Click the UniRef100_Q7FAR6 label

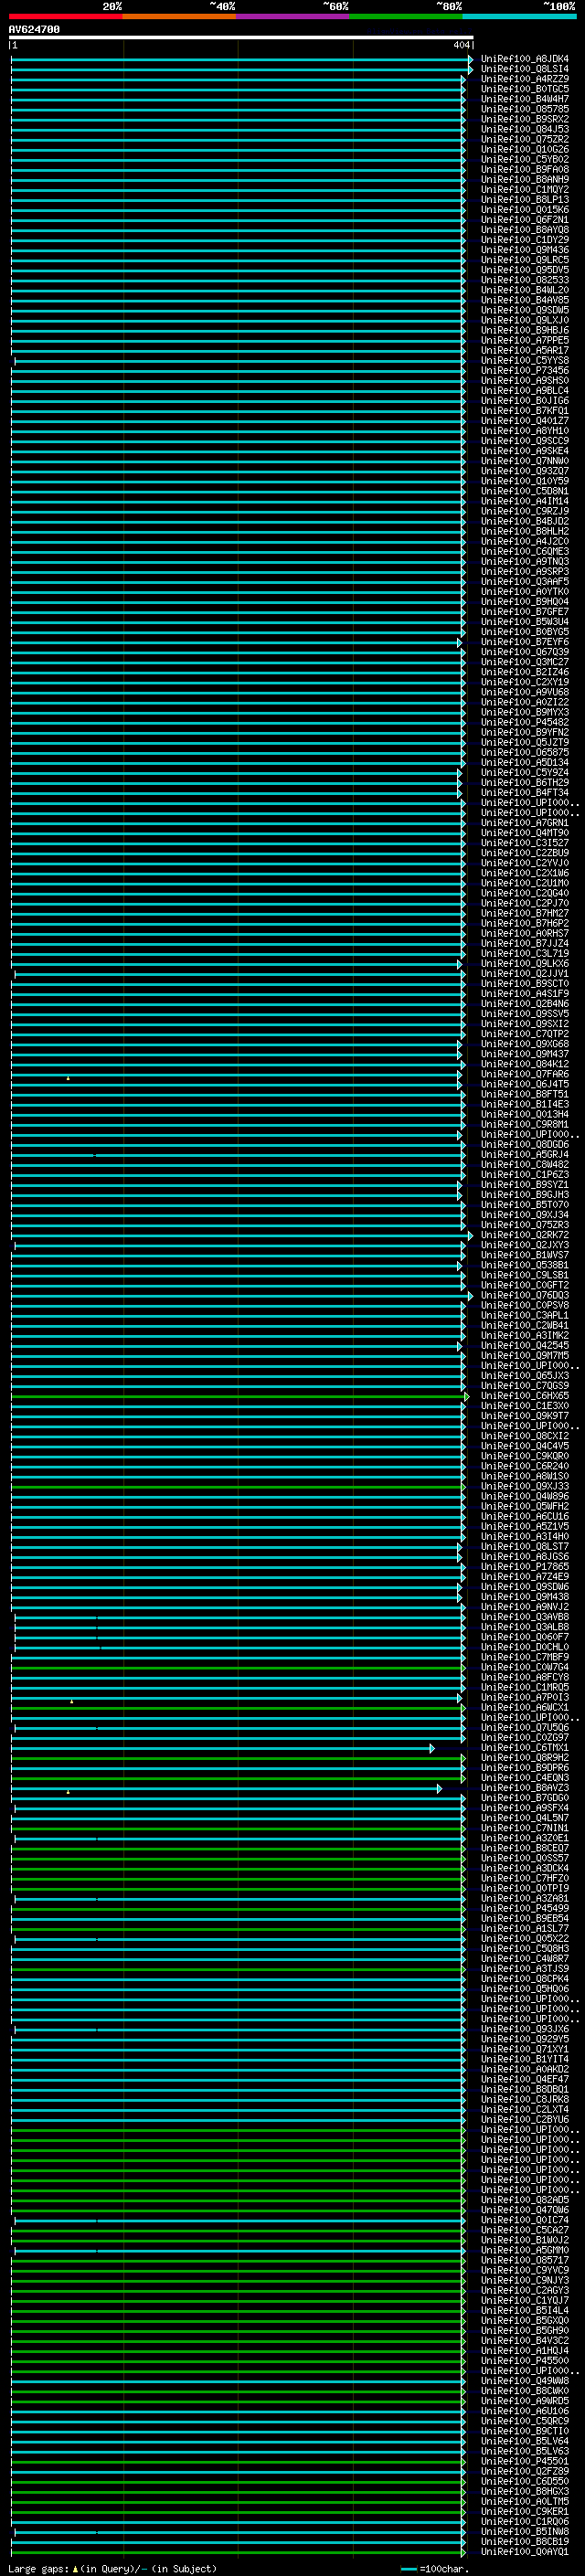click(x=525, y=1075)
